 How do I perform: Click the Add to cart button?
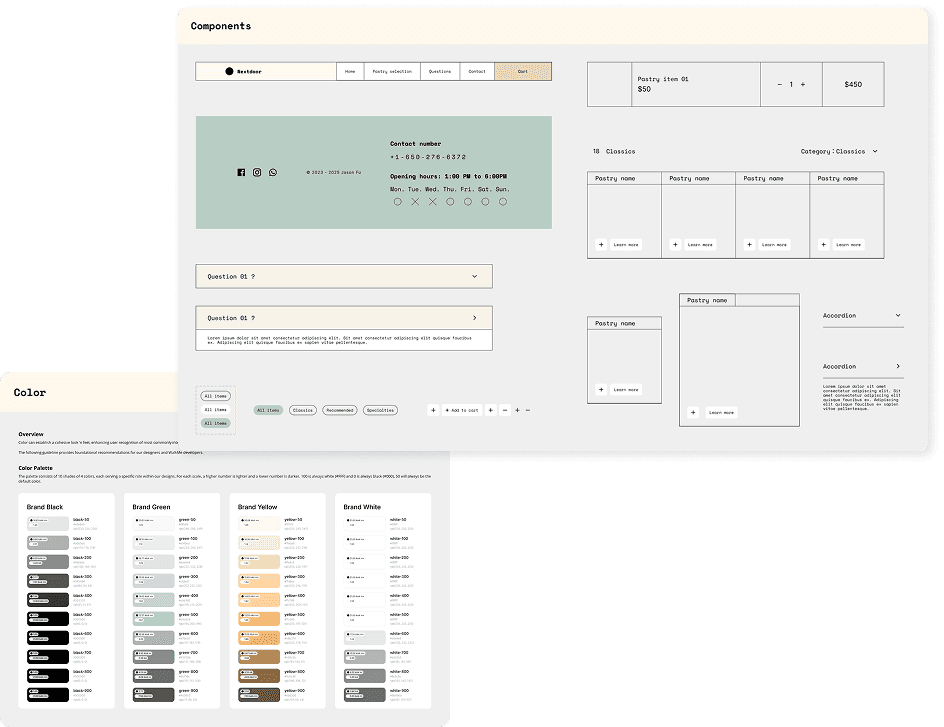(x=462, y=410)
